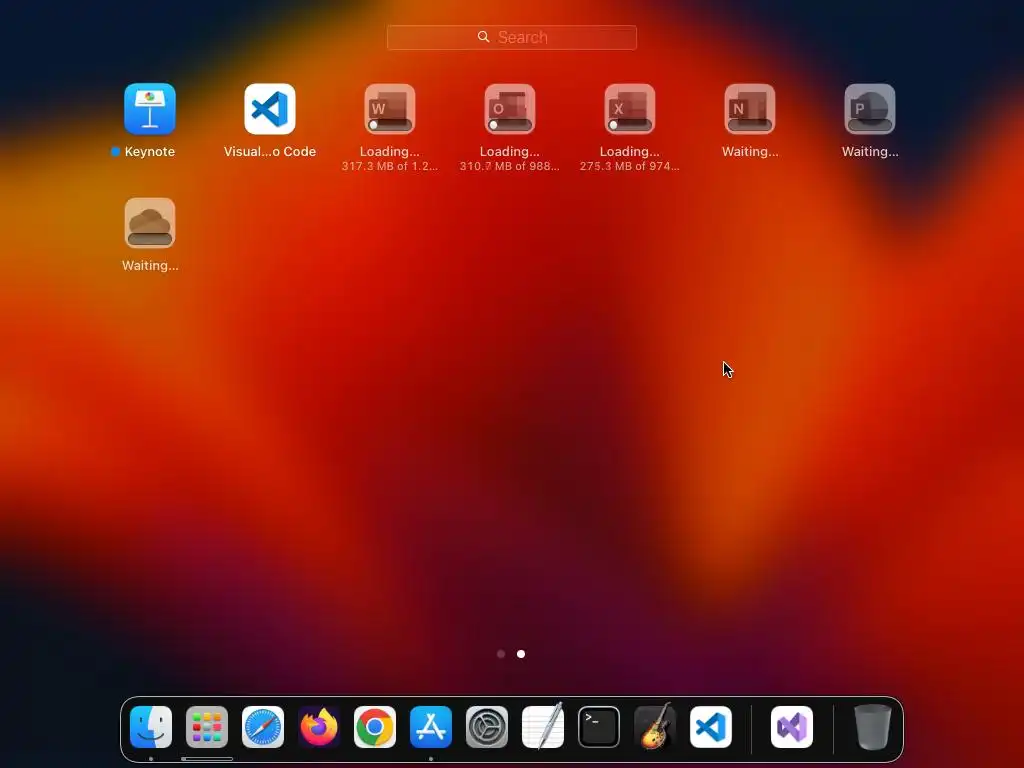1024x768 pixels.
Task: Open purple Visual Studio in Dock
Action: point(792,727)
